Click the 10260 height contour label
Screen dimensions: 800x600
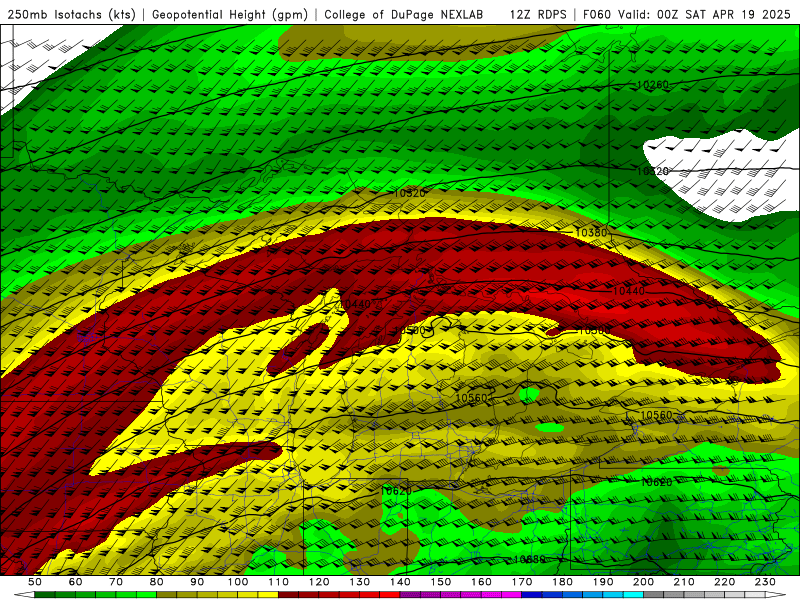click(653, 85)
